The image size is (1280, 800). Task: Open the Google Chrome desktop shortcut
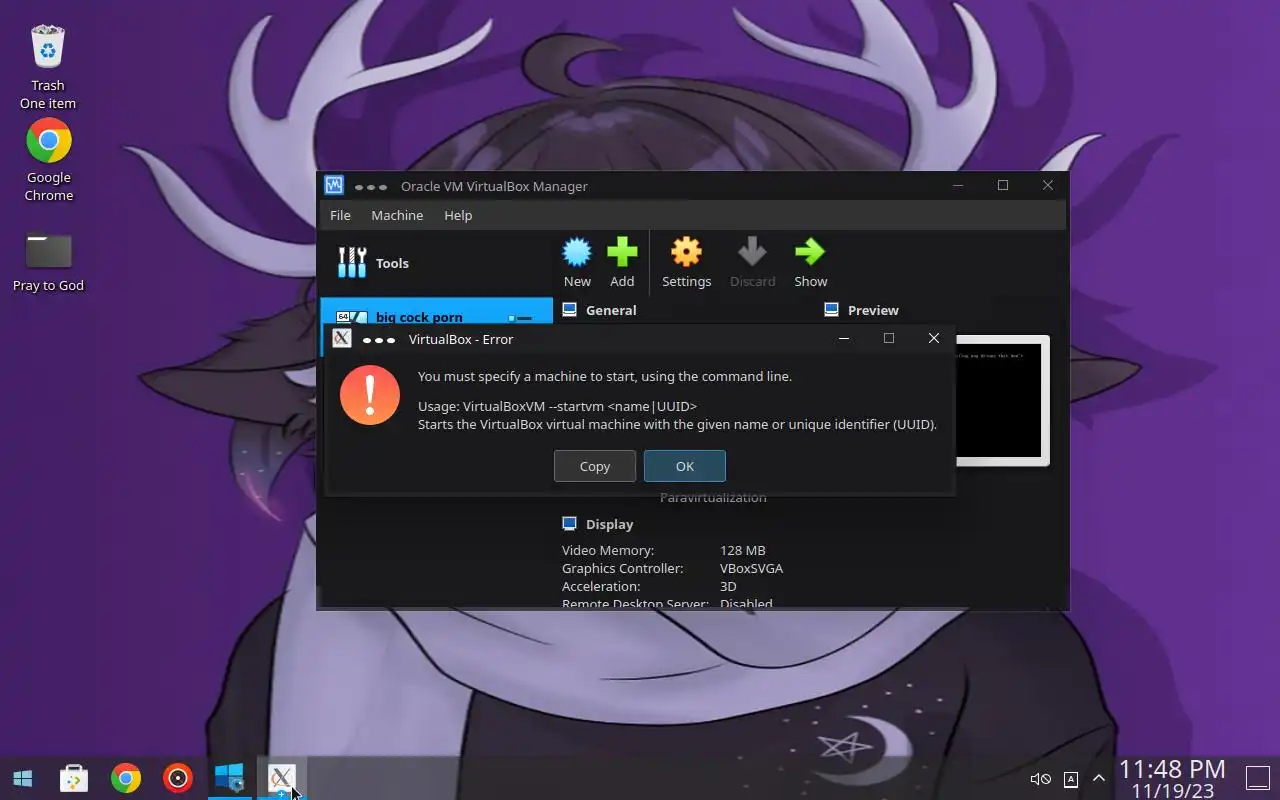pos(49,160)
